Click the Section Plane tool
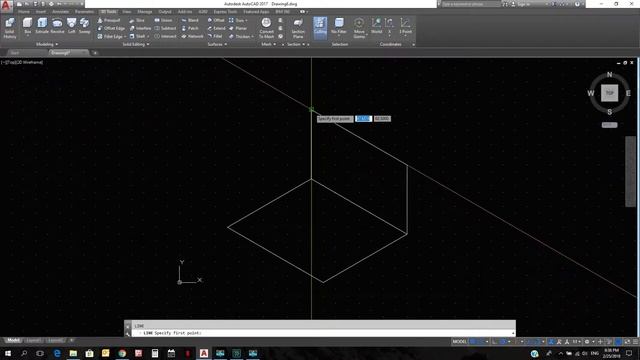 click(298, 28)
